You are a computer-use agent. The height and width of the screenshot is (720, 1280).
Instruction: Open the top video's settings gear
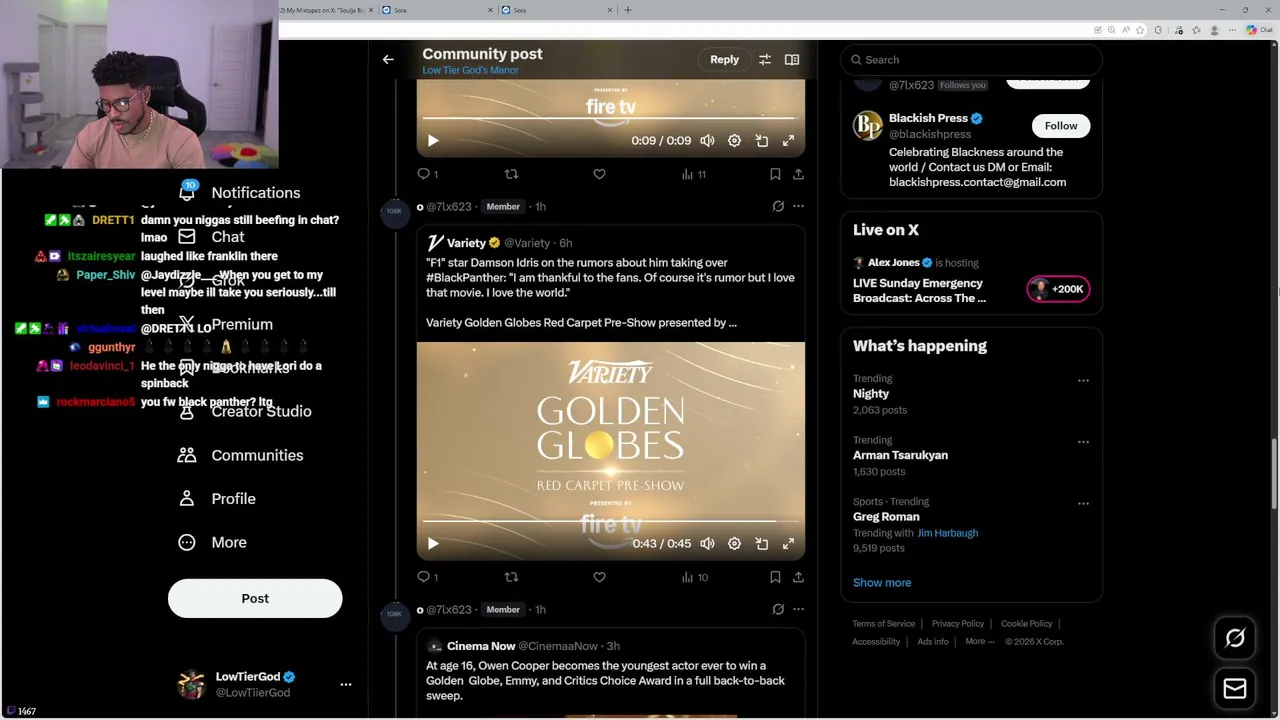[x=734, y=141]
